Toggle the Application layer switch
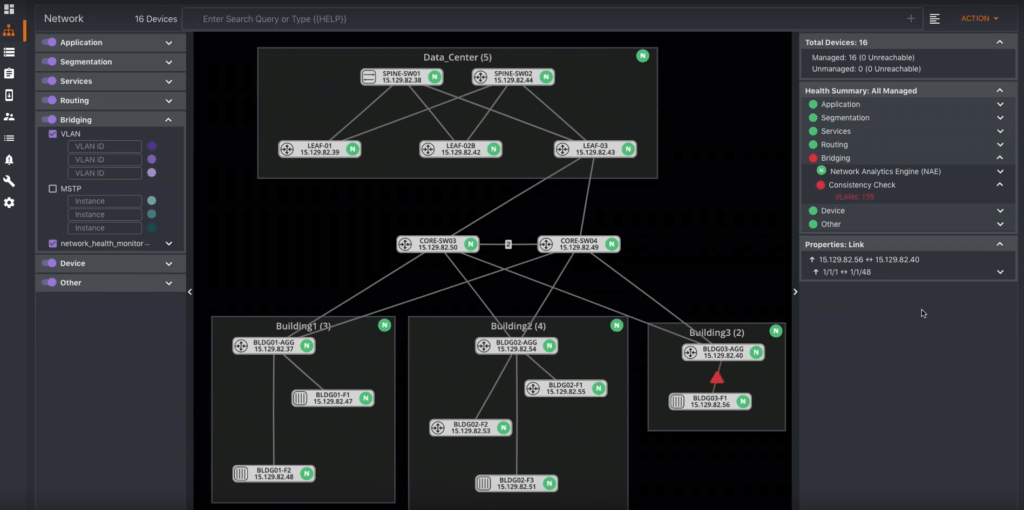 tap(49, 42)
